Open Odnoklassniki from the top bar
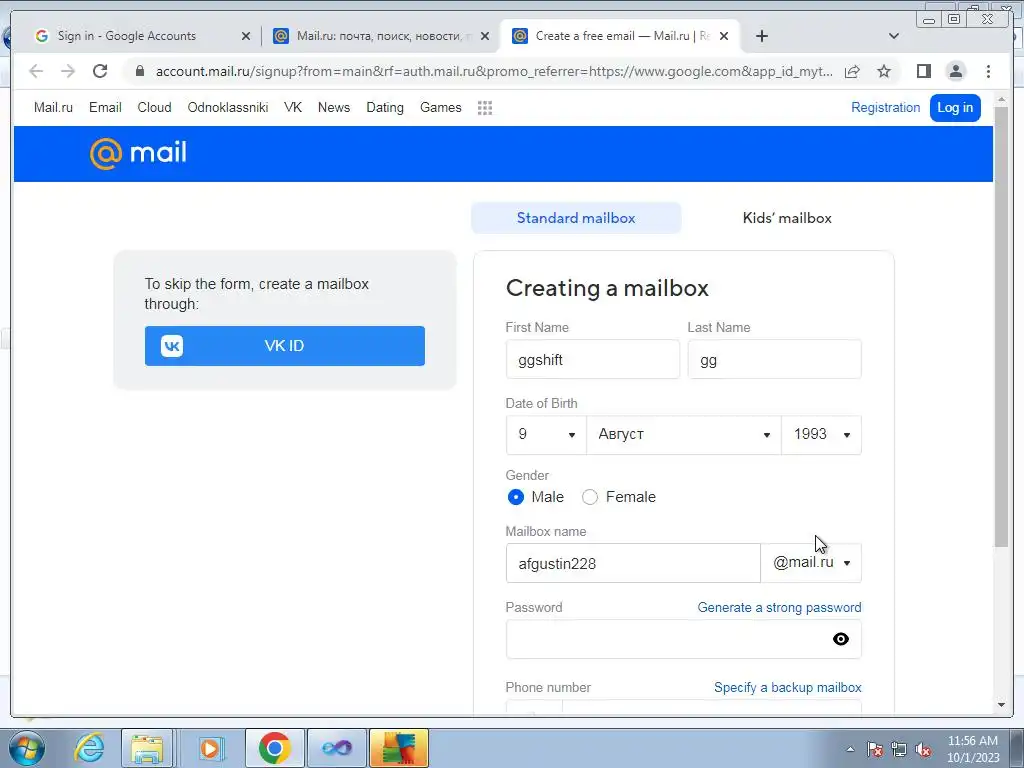The image size is (1024, 768). click(228, 108)
